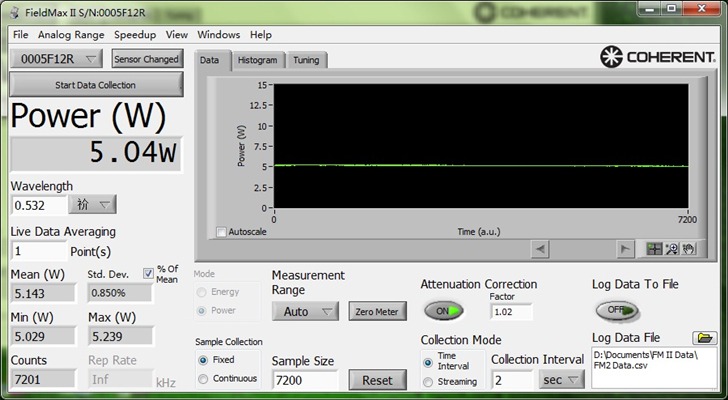The width and height of the screenshot is (728, 400).
Task: Uncheck the % Of Mean checkbox
Action: point(148,274)
